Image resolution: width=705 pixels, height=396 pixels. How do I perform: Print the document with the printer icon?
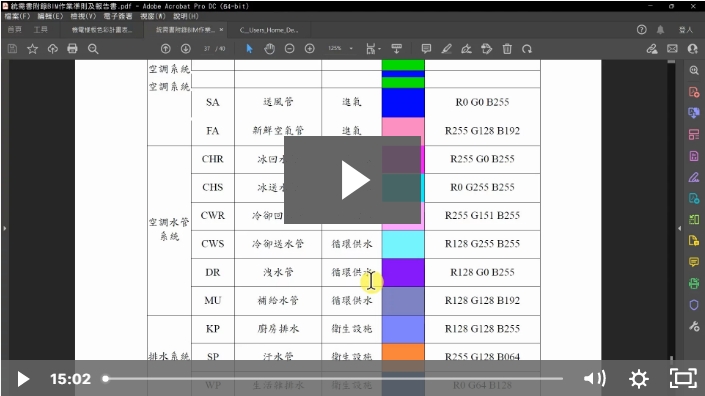(72, 49)
